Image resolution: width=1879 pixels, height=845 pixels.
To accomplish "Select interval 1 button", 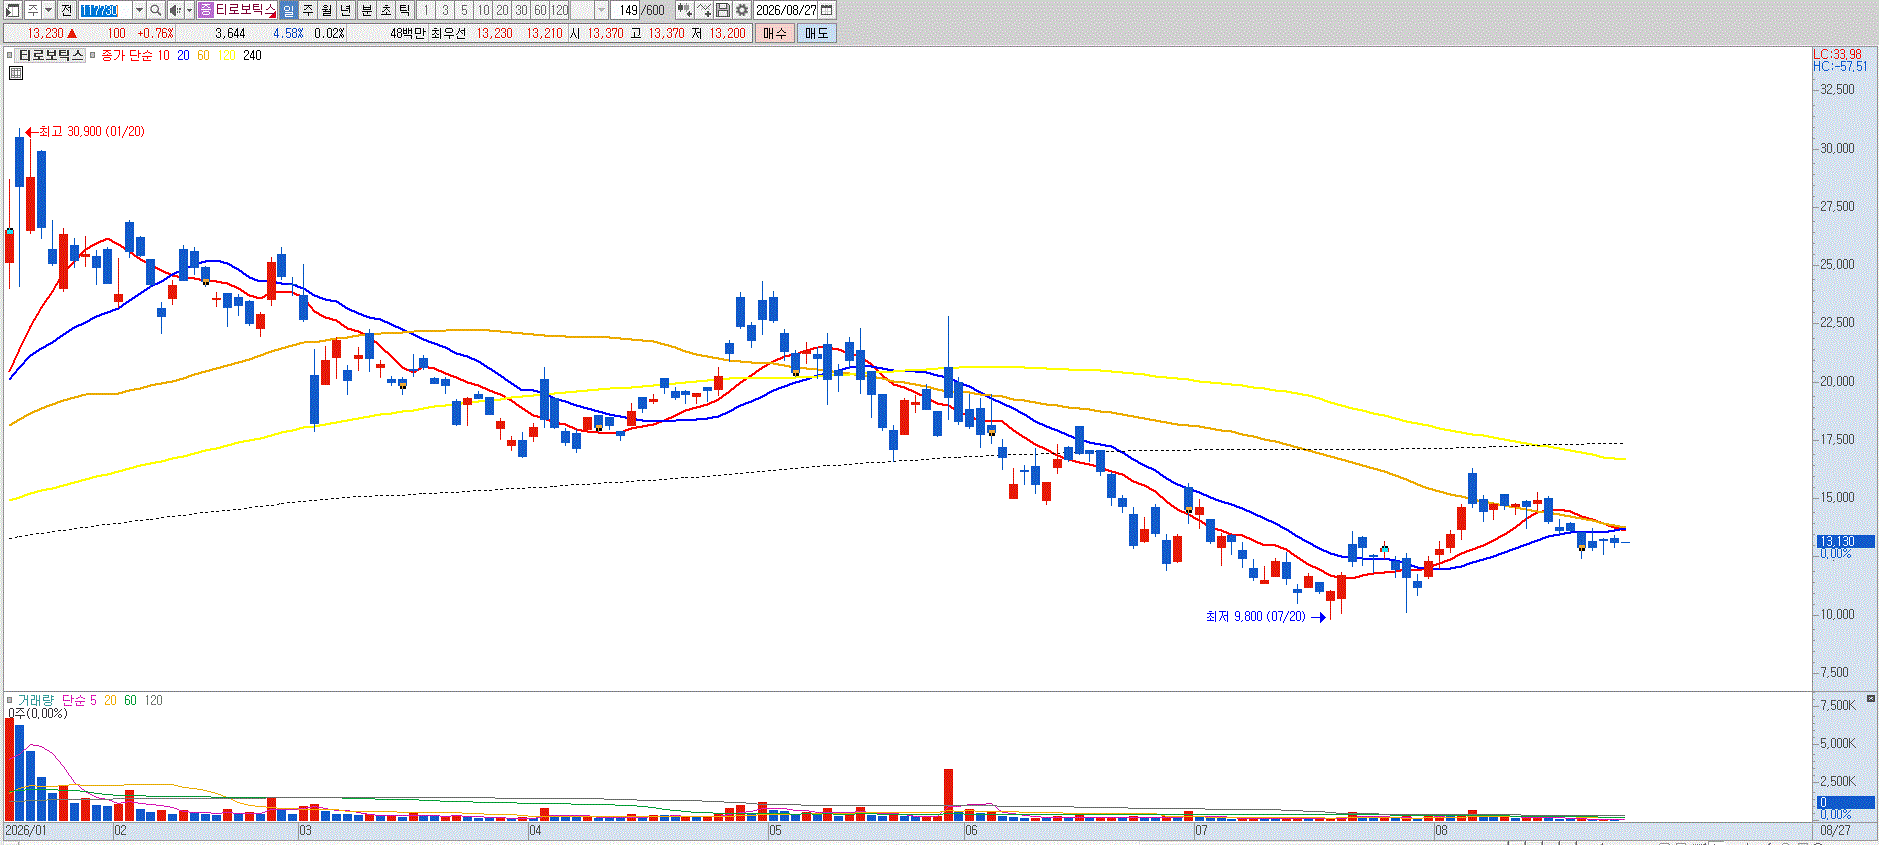I will pos(425,10).
